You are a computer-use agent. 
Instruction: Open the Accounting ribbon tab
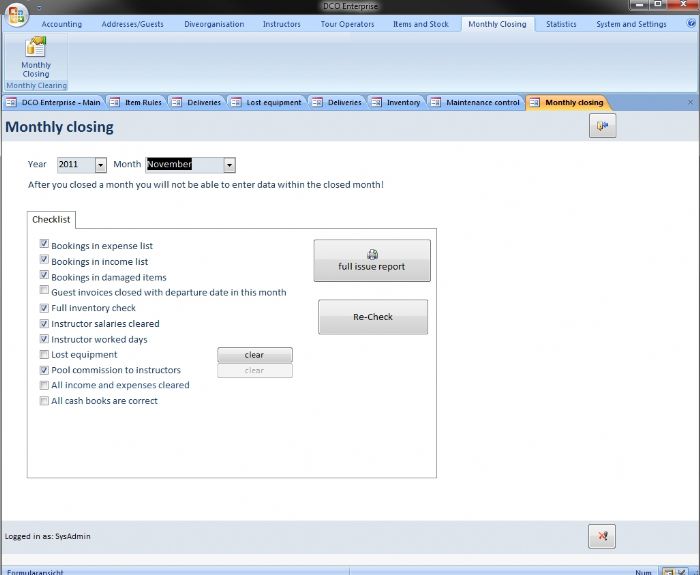pyautogui.click(x=62, y=24)
